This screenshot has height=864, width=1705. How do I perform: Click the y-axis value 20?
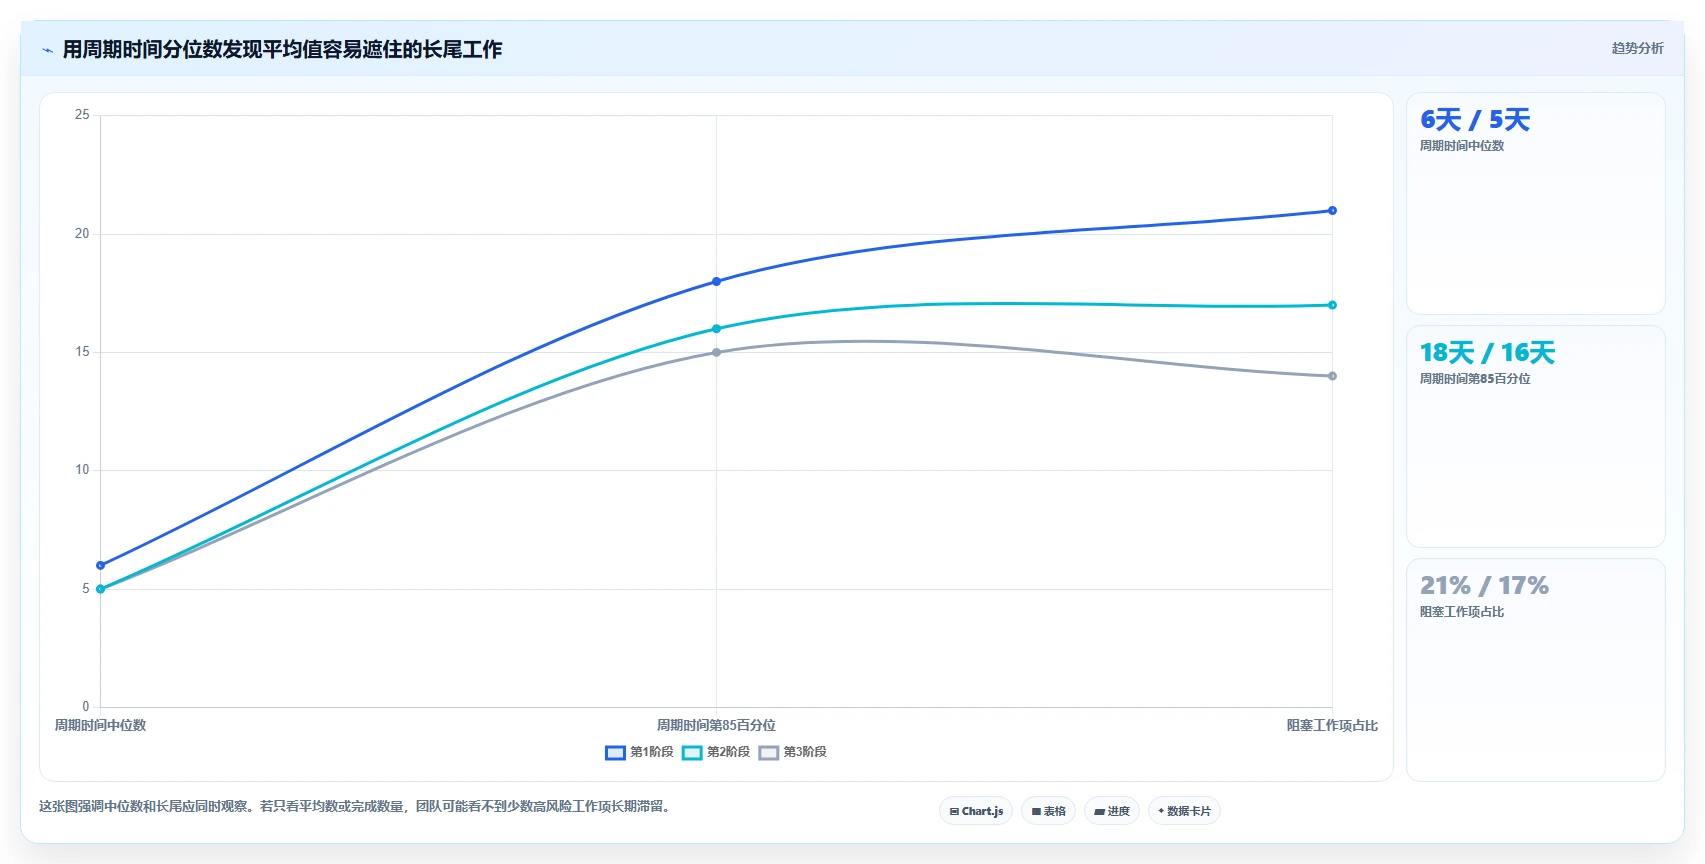(x=82, y=234)
